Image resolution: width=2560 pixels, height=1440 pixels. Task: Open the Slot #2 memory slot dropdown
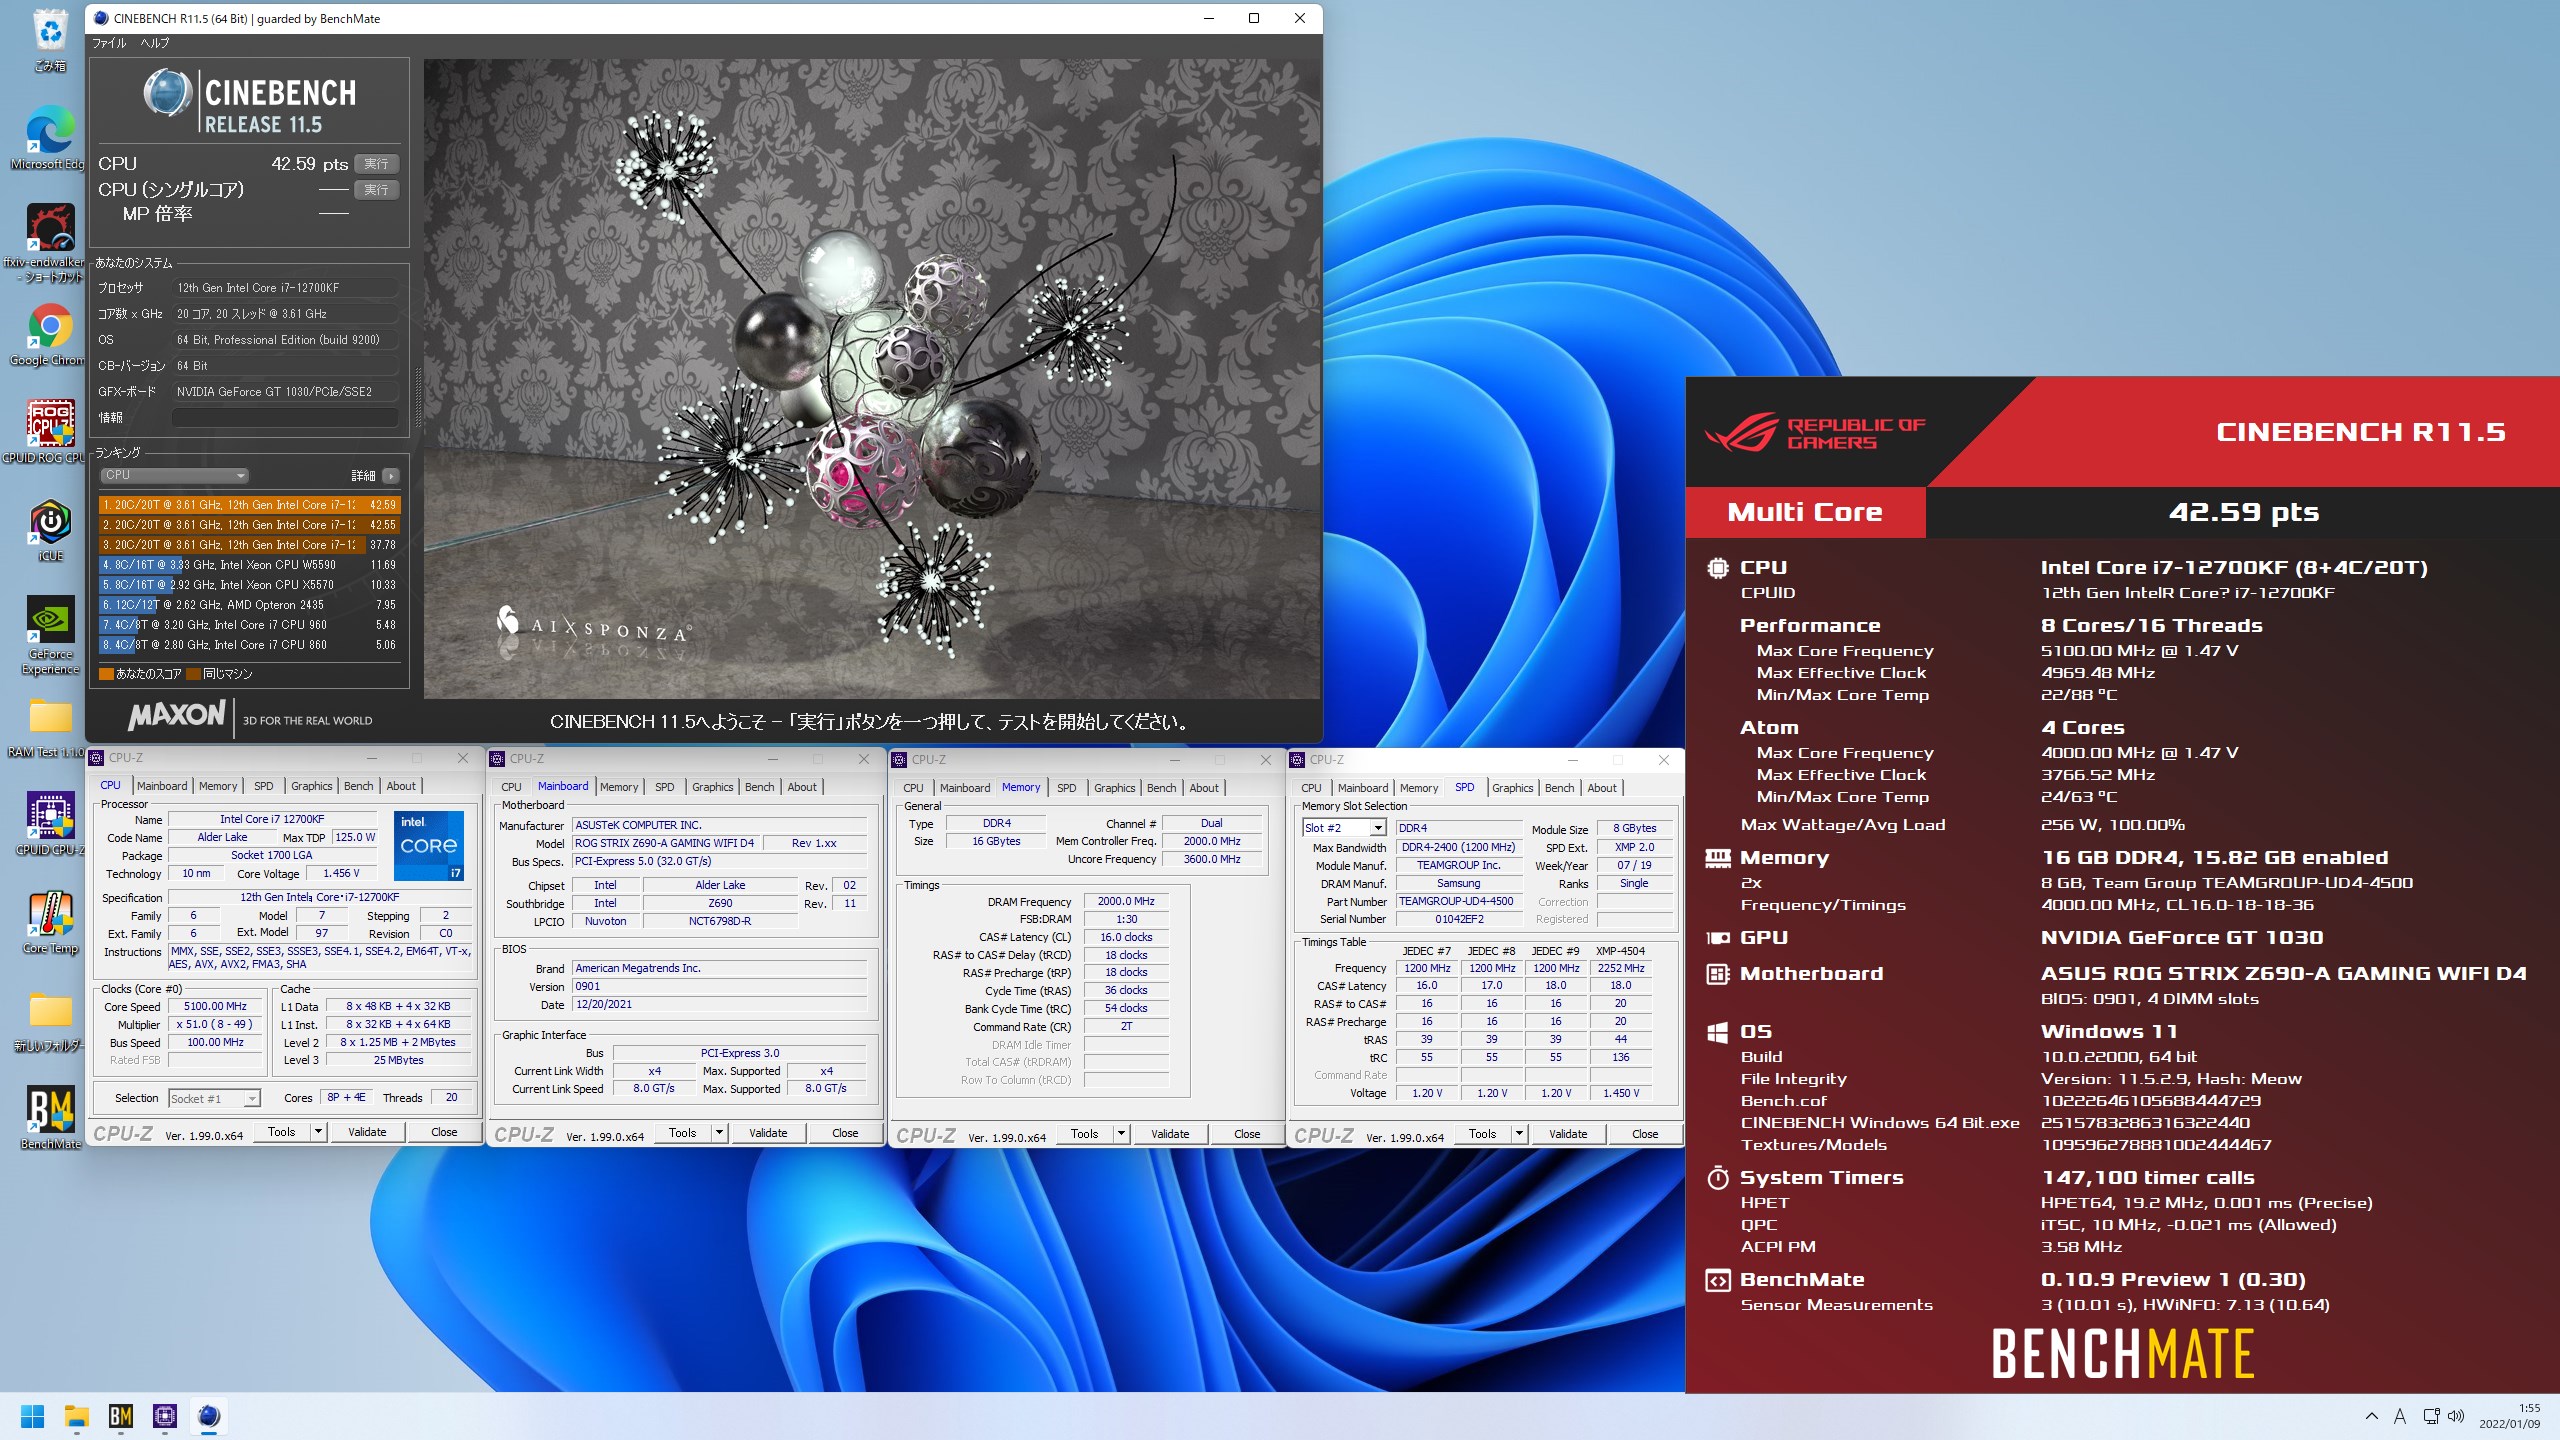(1344, 828)
